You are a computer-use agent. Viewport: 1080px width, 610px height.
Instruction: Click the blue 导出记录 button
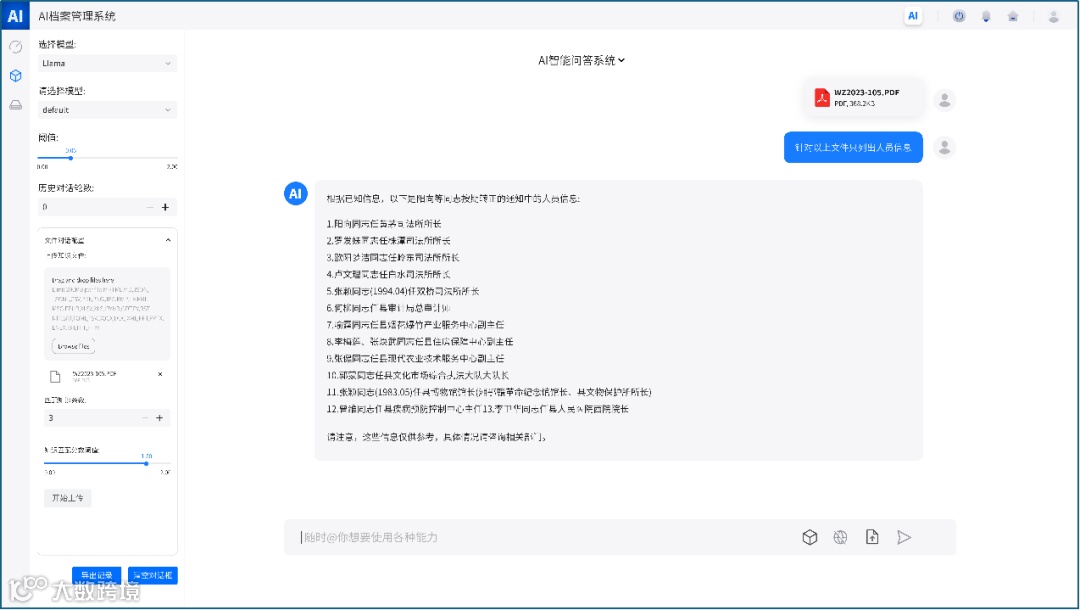tap(96, 576)
